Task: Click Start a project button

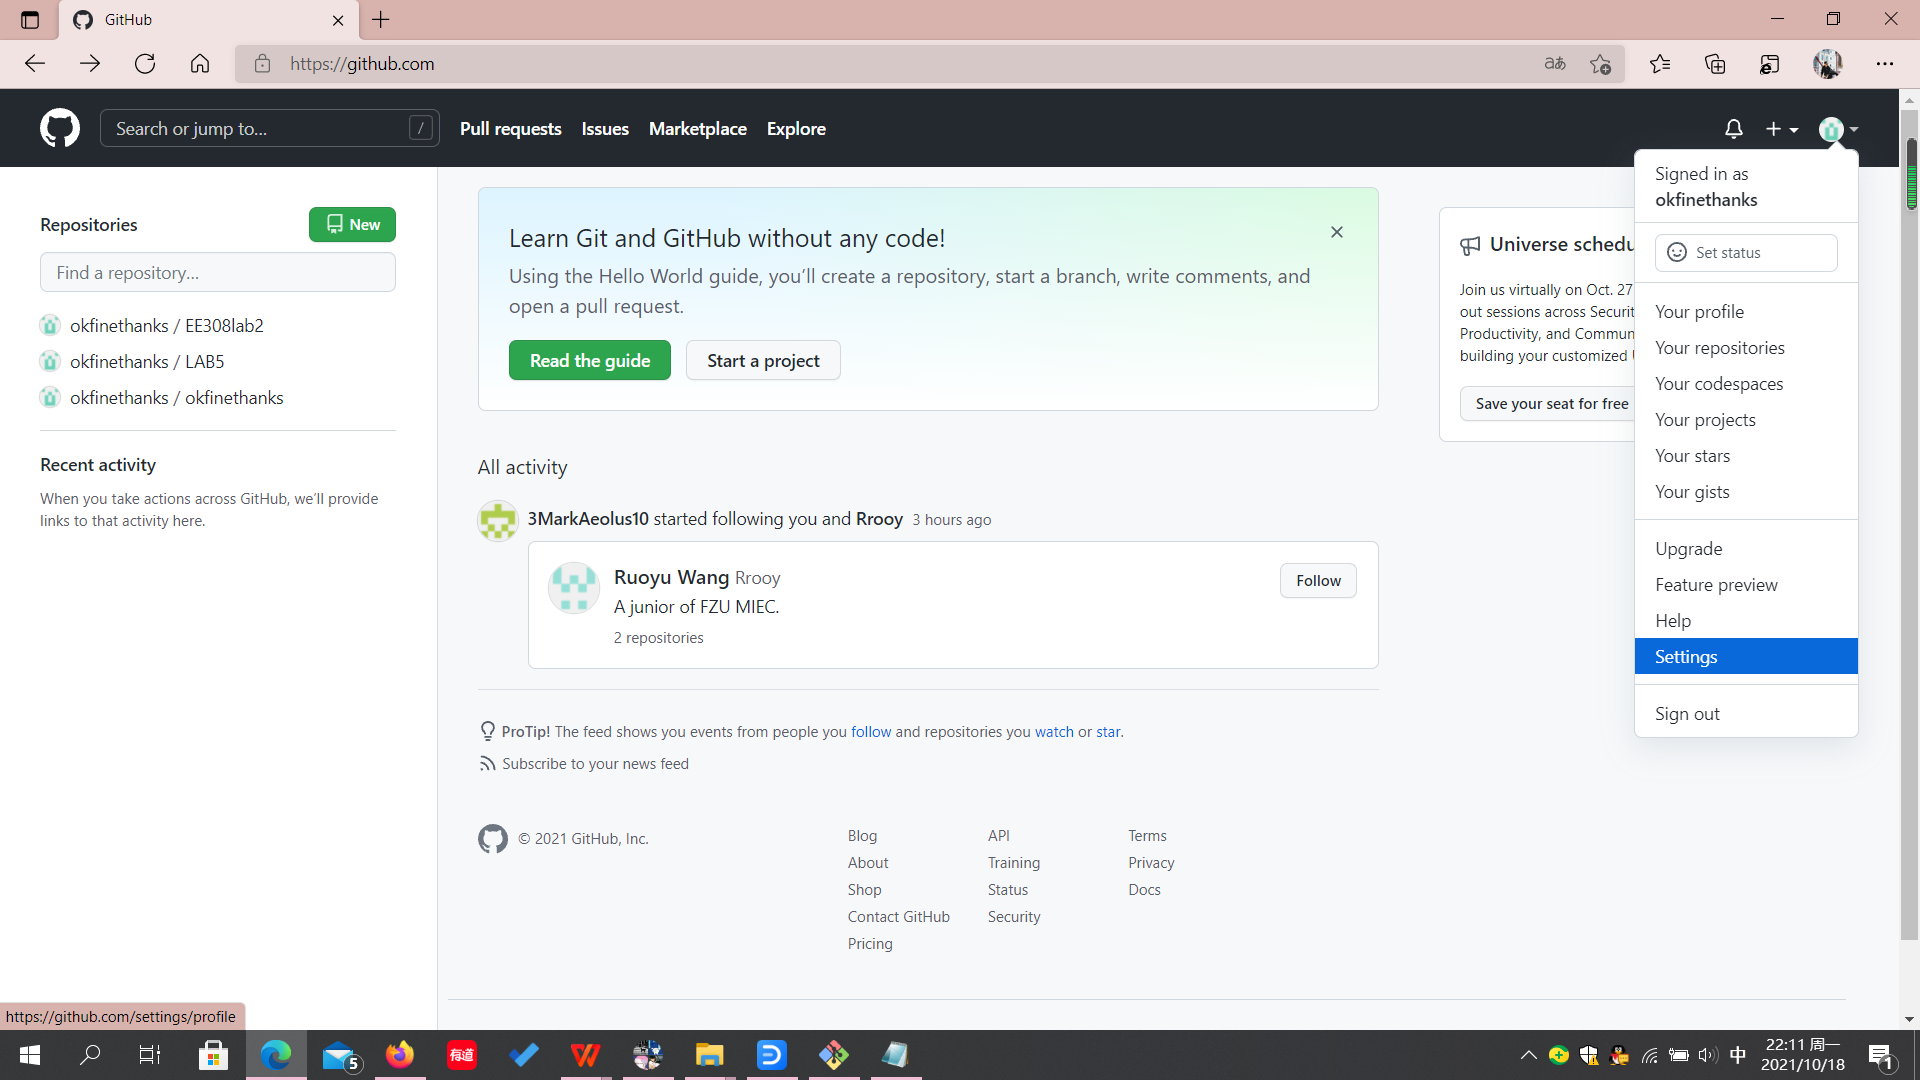Action: [x=763, y=360]
